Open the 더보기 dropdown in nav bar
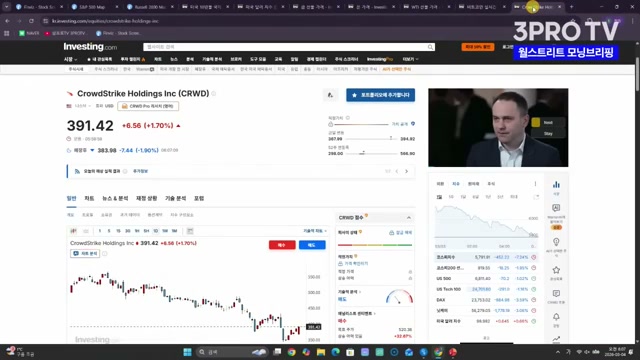 [410, 60]
